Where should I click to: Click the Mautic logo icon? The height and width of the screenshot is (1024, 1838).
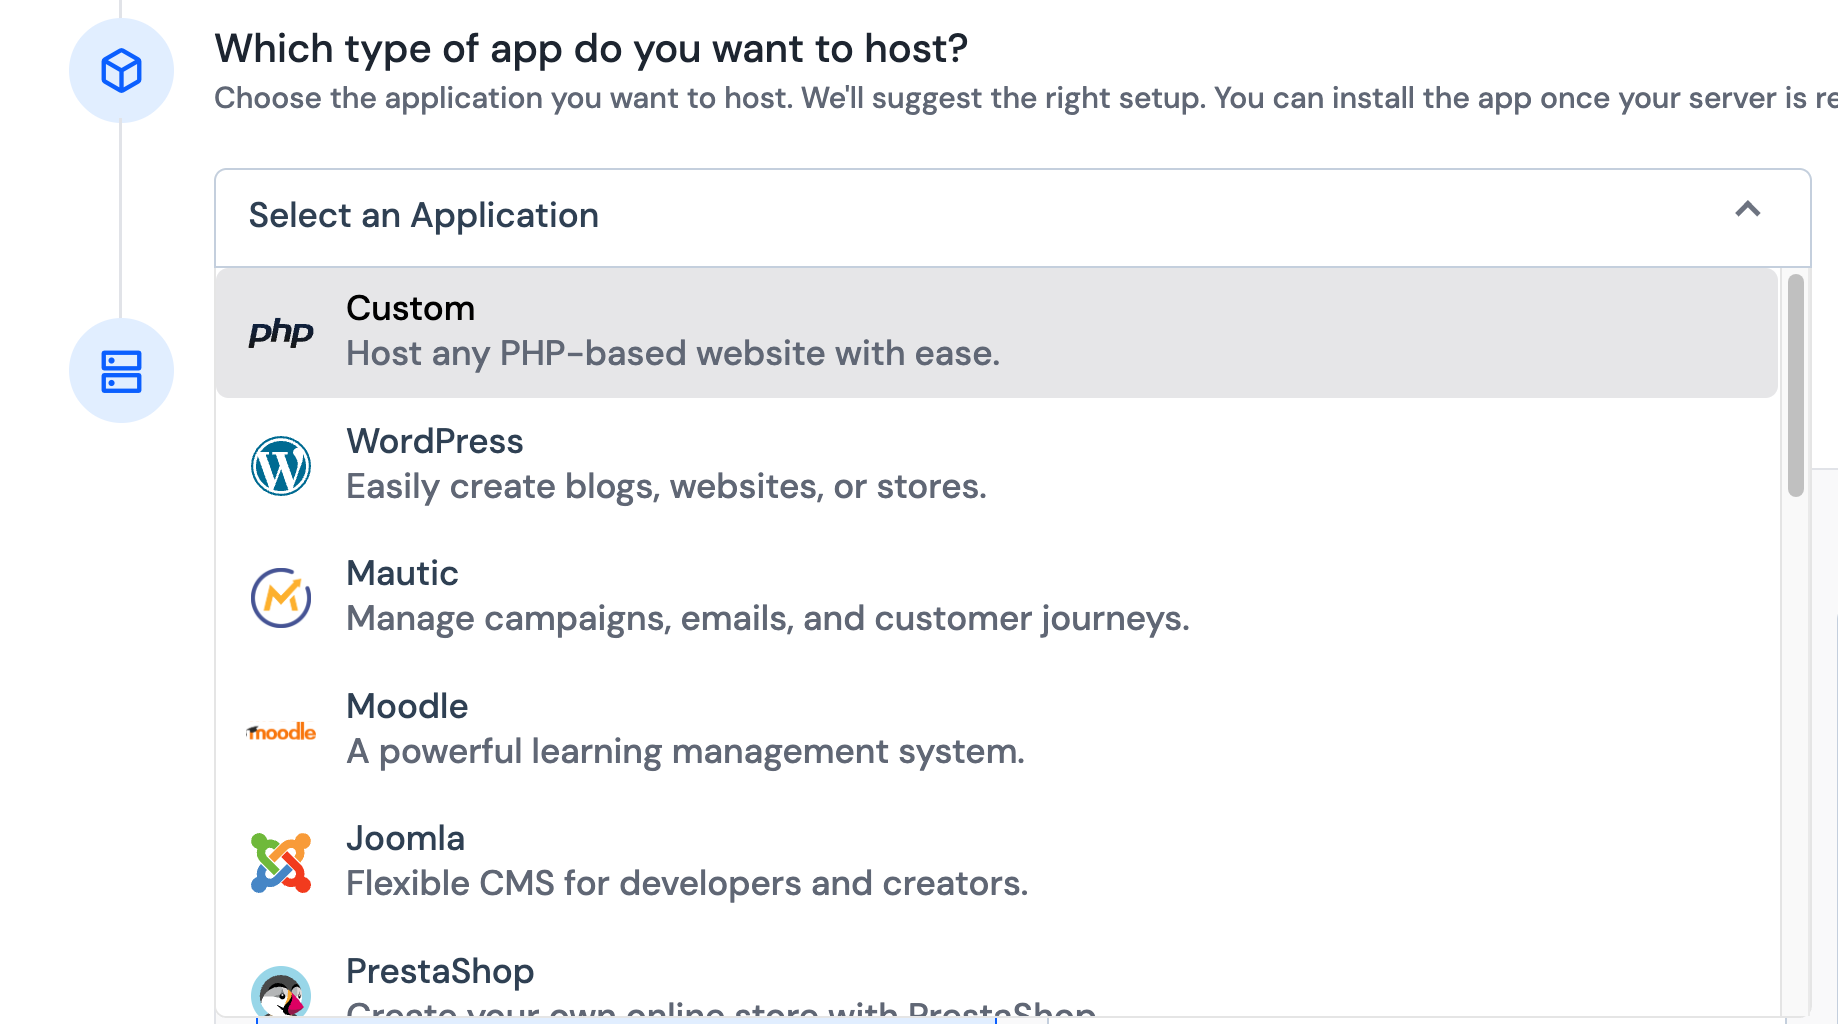(x=281, y=598)
